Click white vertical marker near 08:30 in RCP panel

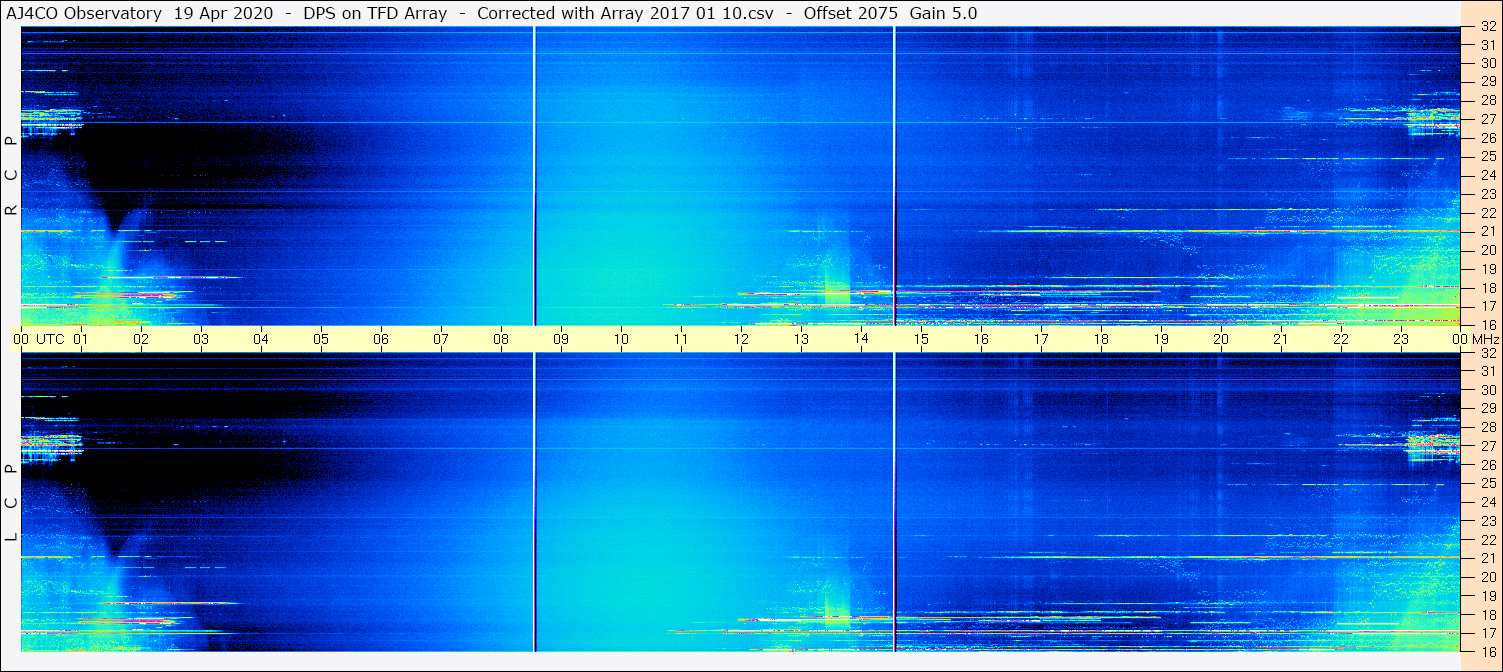[535, 176]
